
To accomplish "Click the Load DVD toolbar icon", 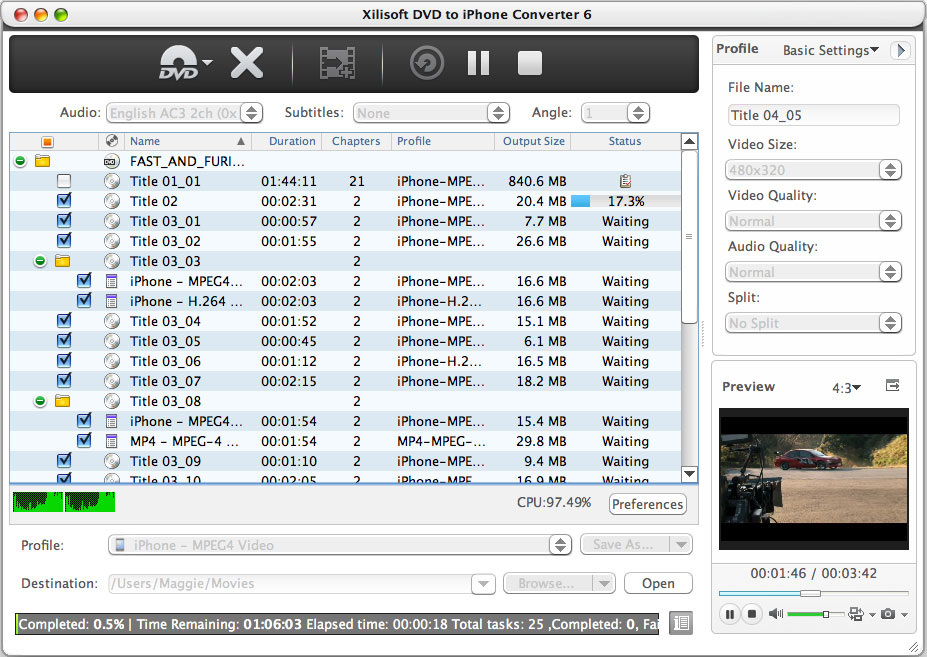I will 179,63.
